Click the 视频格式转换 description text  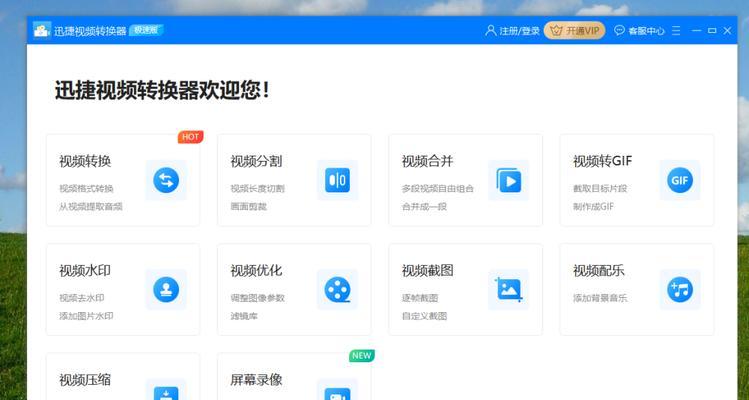pos(86,188)
